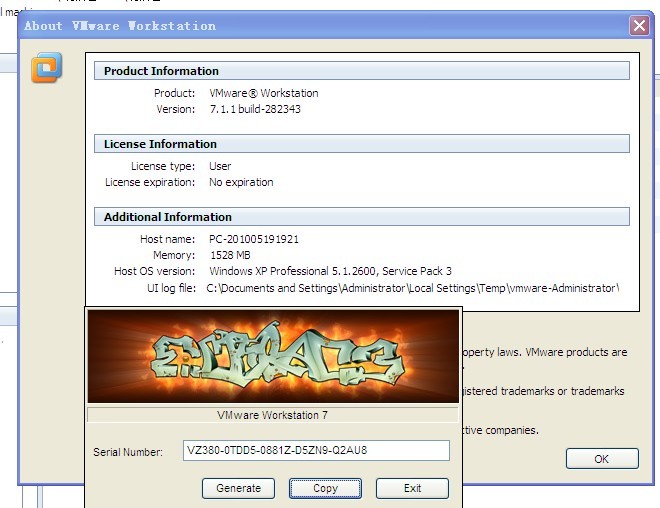Click the UI log file path

pyautogui.click(x=412, y=288)
